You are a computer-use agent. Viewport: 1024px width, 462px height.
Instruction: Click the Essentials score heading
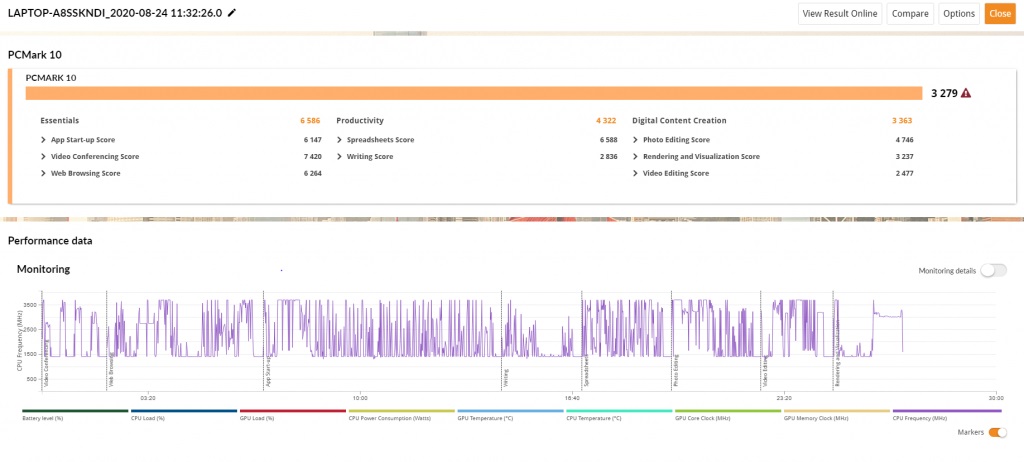click(x=60, y=121)
